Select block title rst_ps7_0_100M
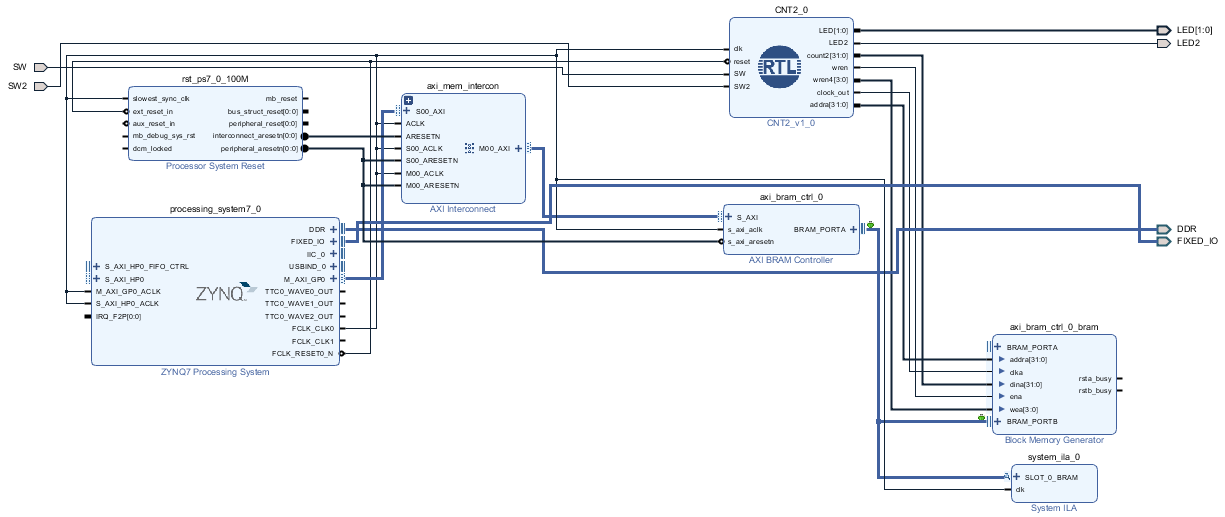The height and width of the screenshot is (517, 1225). (x=215, y=79)
